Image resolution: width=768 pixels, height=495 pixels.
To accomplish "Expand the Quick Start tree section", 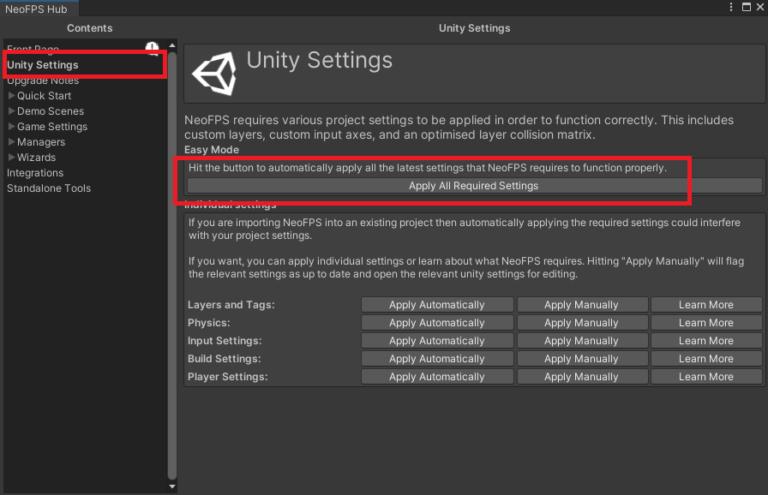I will (11, 96).
